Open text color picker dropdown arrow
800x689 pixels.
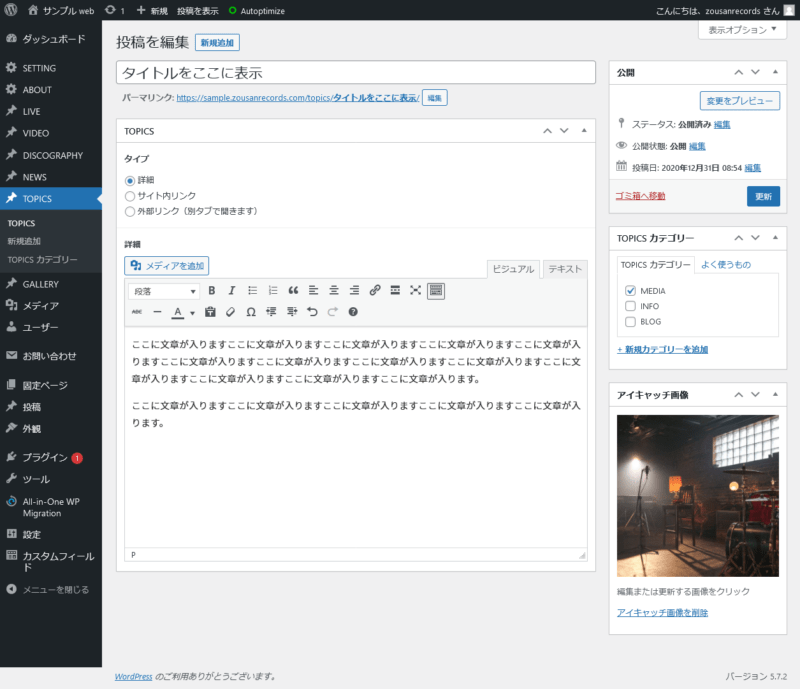pyautogui.click(x=193, y=313)
